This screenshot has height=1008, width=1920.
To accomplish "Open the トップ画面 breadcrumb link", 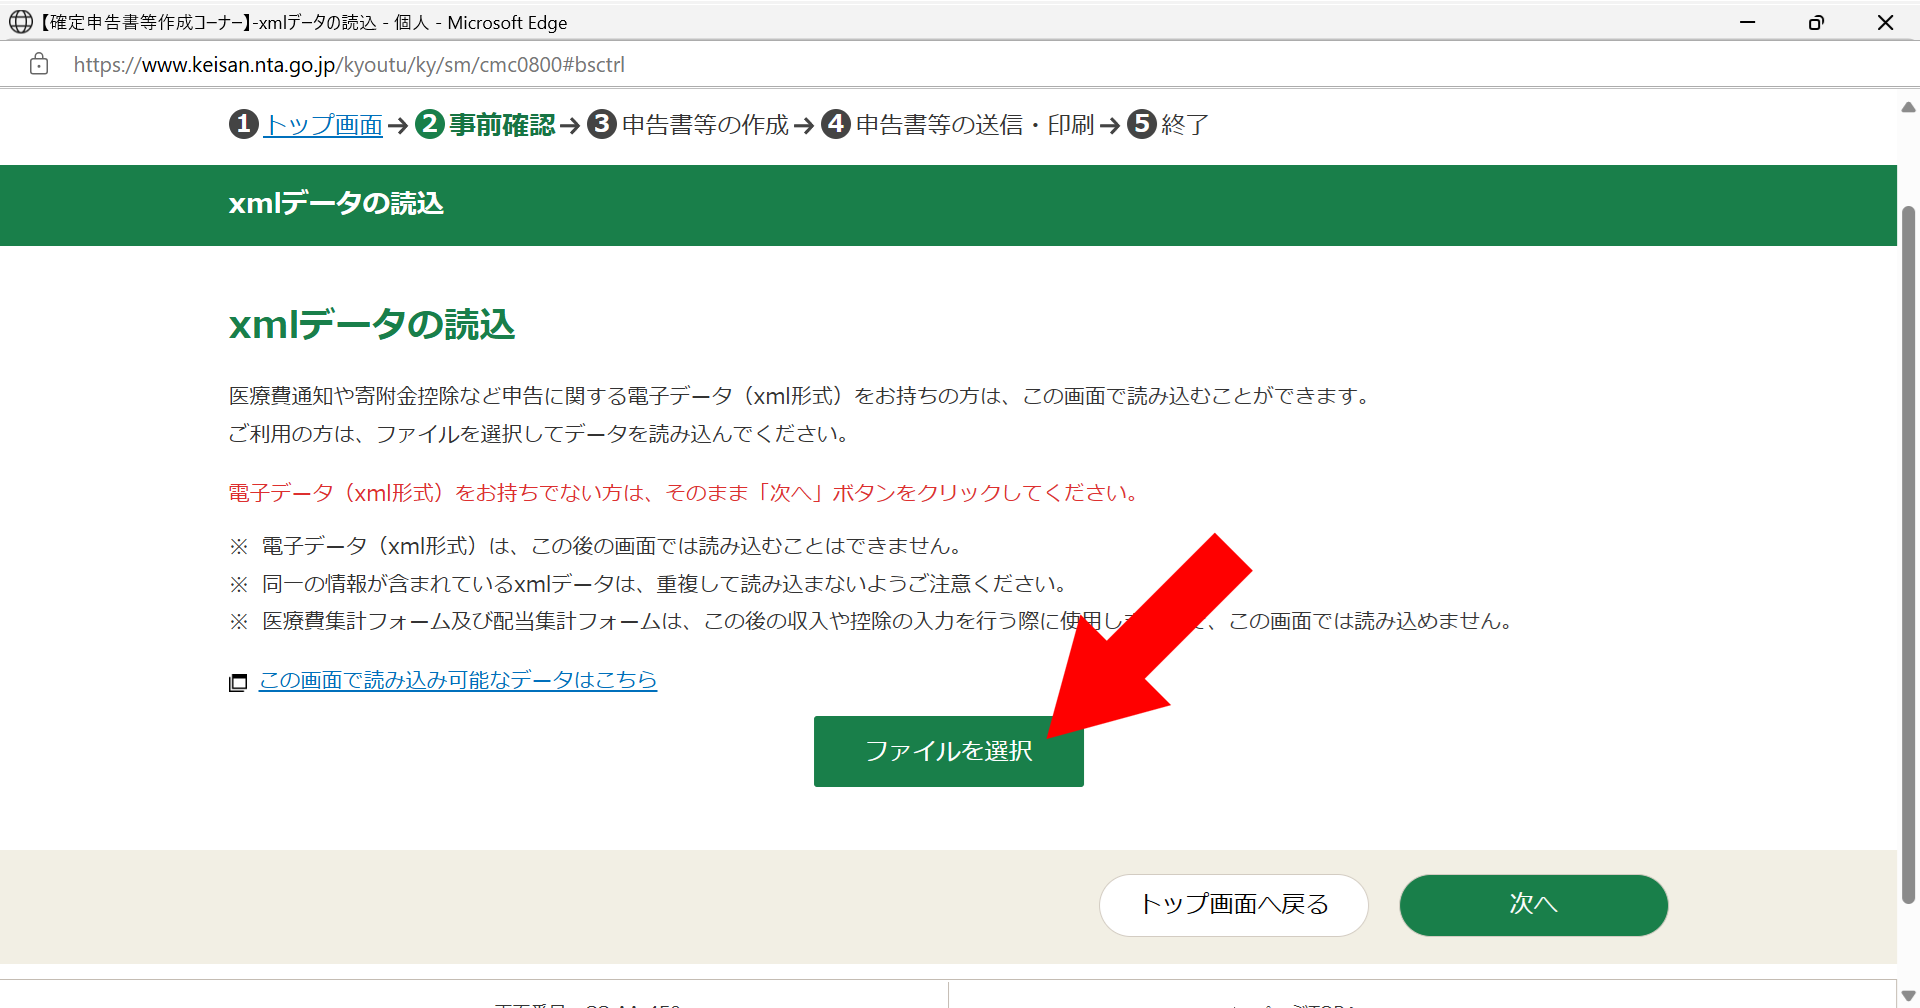I will (323, 125).
